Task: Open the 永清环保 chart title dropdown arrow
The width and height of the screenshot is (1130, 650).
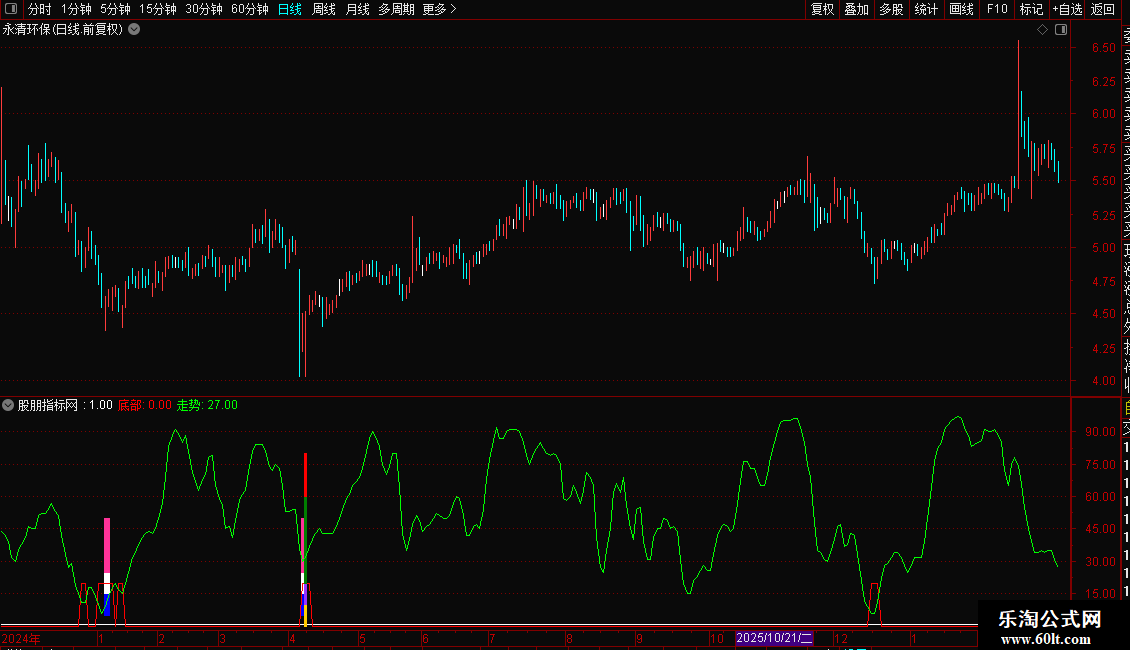Action: click(134, 30)
